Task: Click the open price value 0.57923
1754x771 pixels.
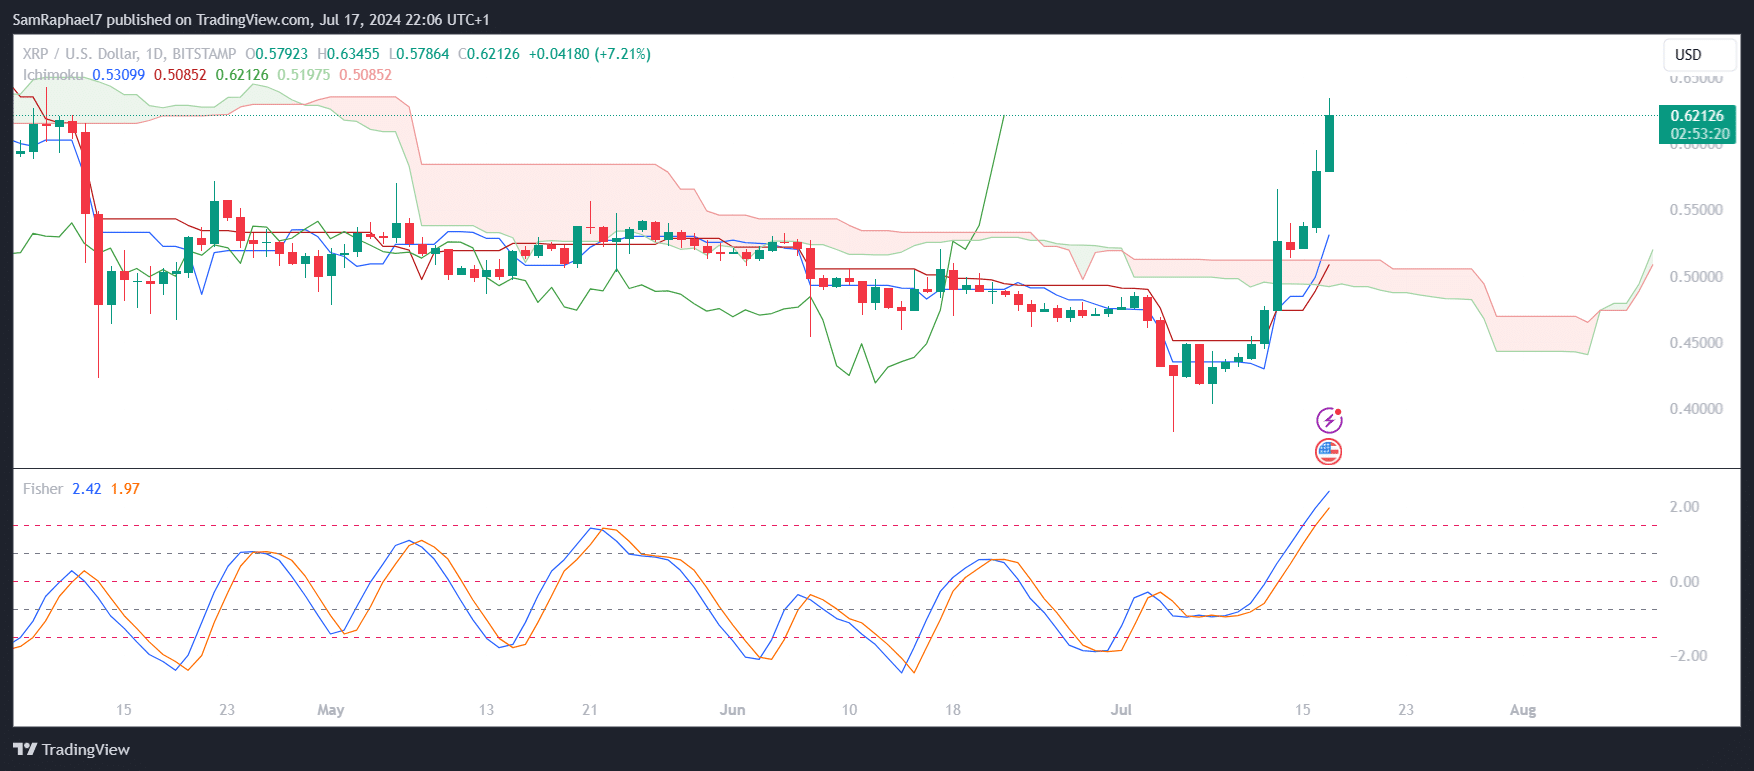Action: [281, 54]
